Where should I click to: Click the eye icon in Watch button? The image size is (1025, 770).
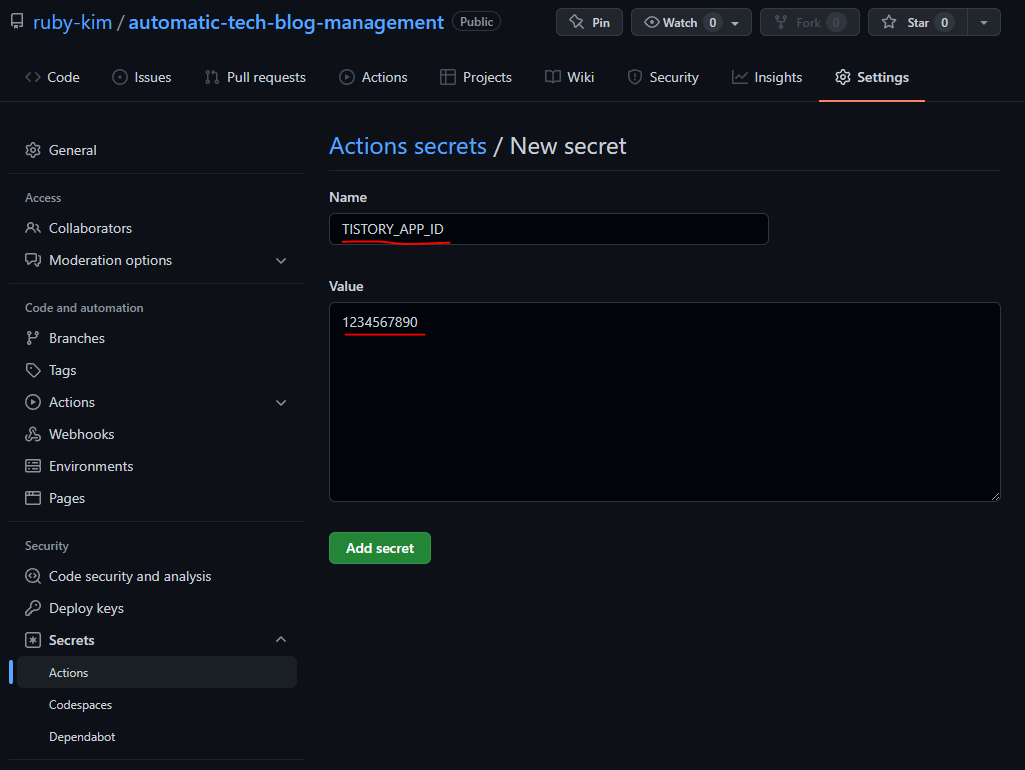[651, 22]
